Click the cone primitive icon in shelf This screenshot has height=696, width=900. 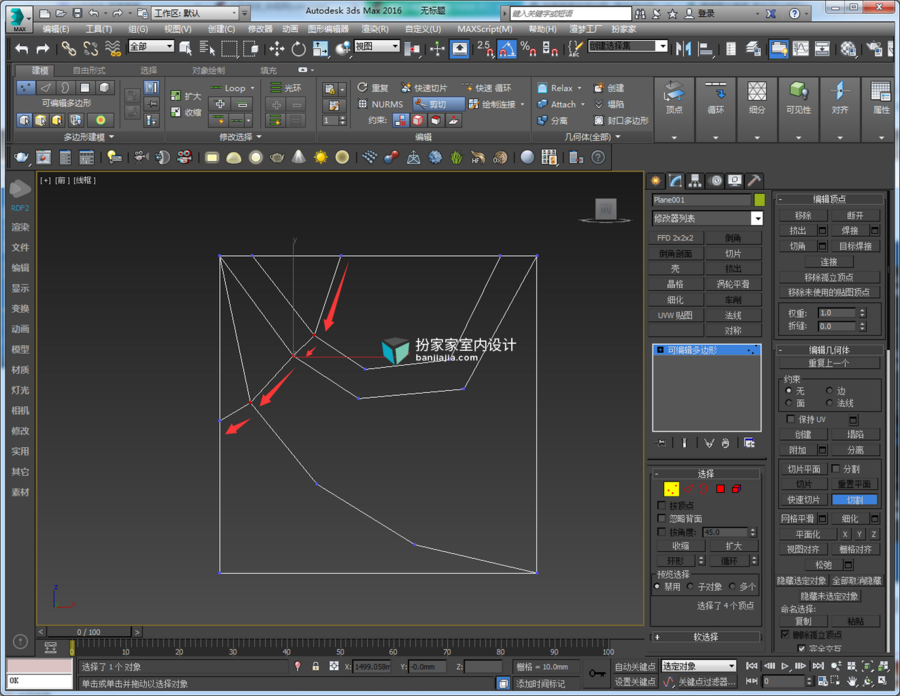coord(298,157)
